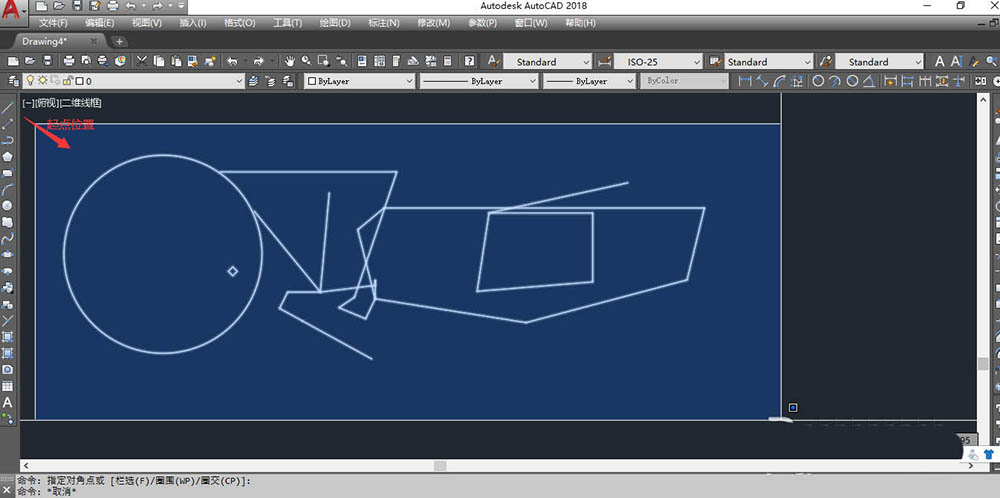Select the Rectangle tool
This screenshot has height=498, width=1000.
(8, 173)
